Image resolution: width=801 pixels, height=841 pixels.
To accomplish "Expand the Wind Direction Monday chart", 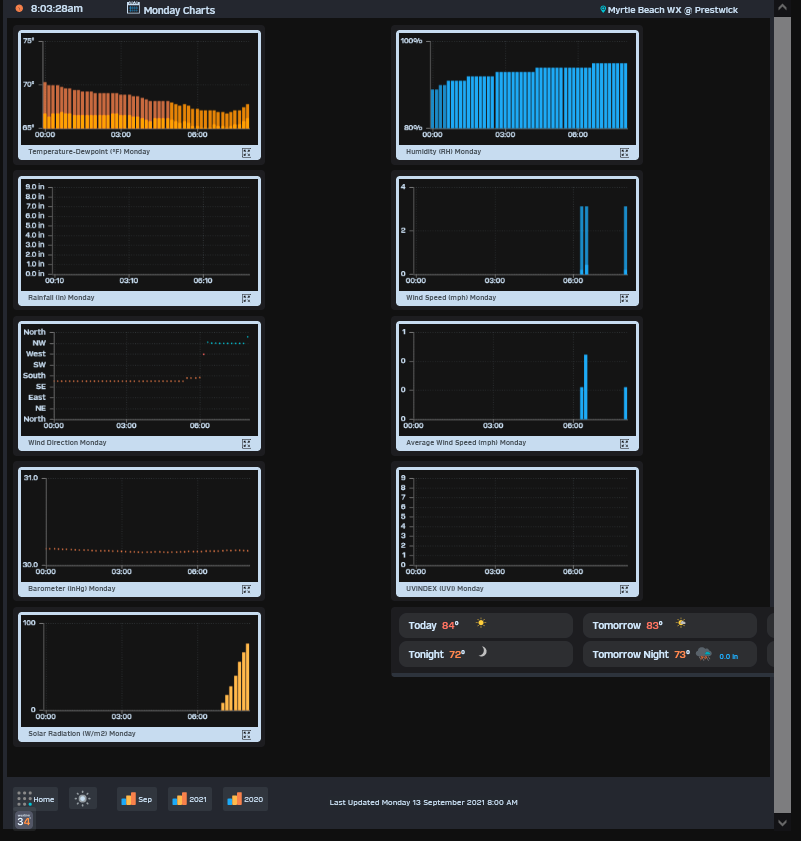I will click(246, 444).
